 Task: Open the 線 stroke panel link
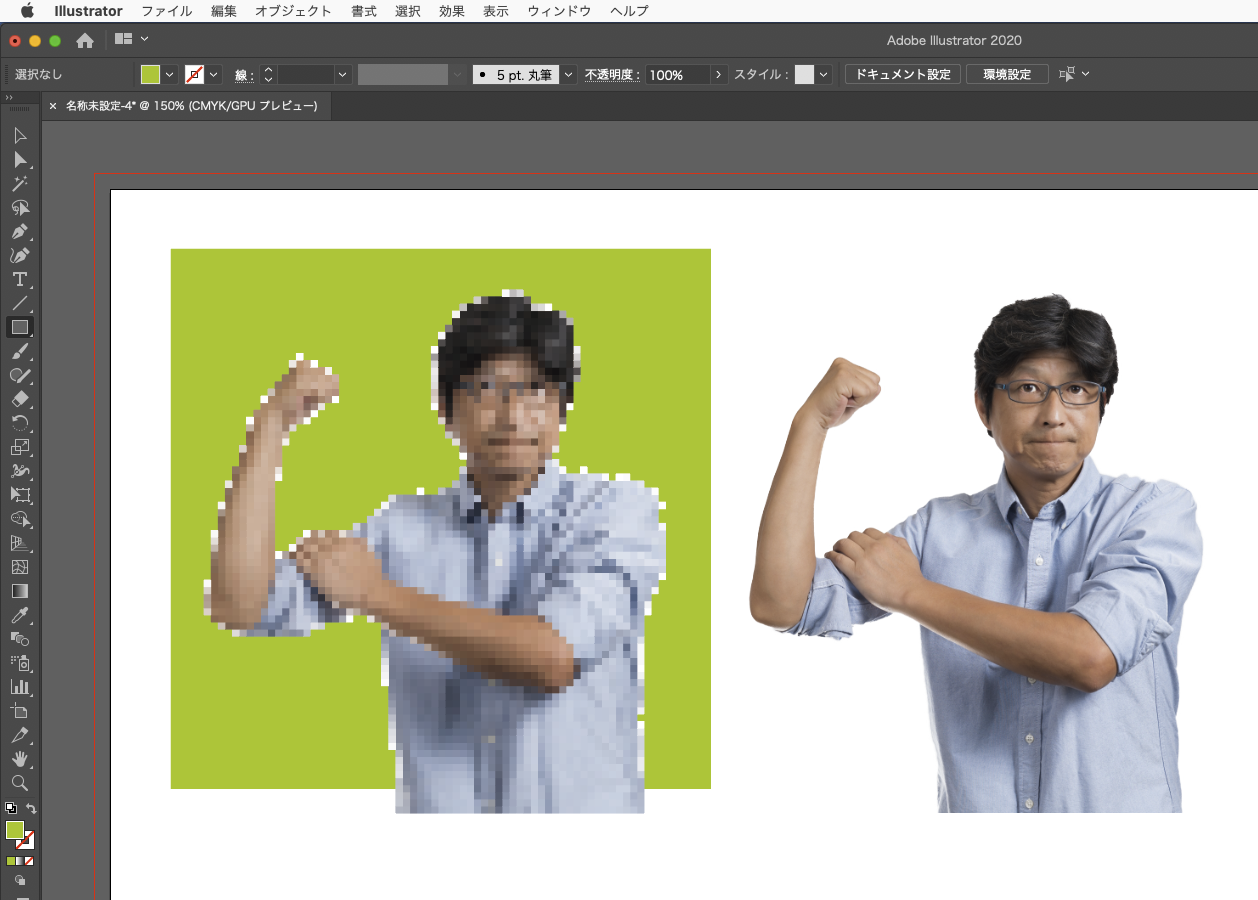(x=245, y=75)
